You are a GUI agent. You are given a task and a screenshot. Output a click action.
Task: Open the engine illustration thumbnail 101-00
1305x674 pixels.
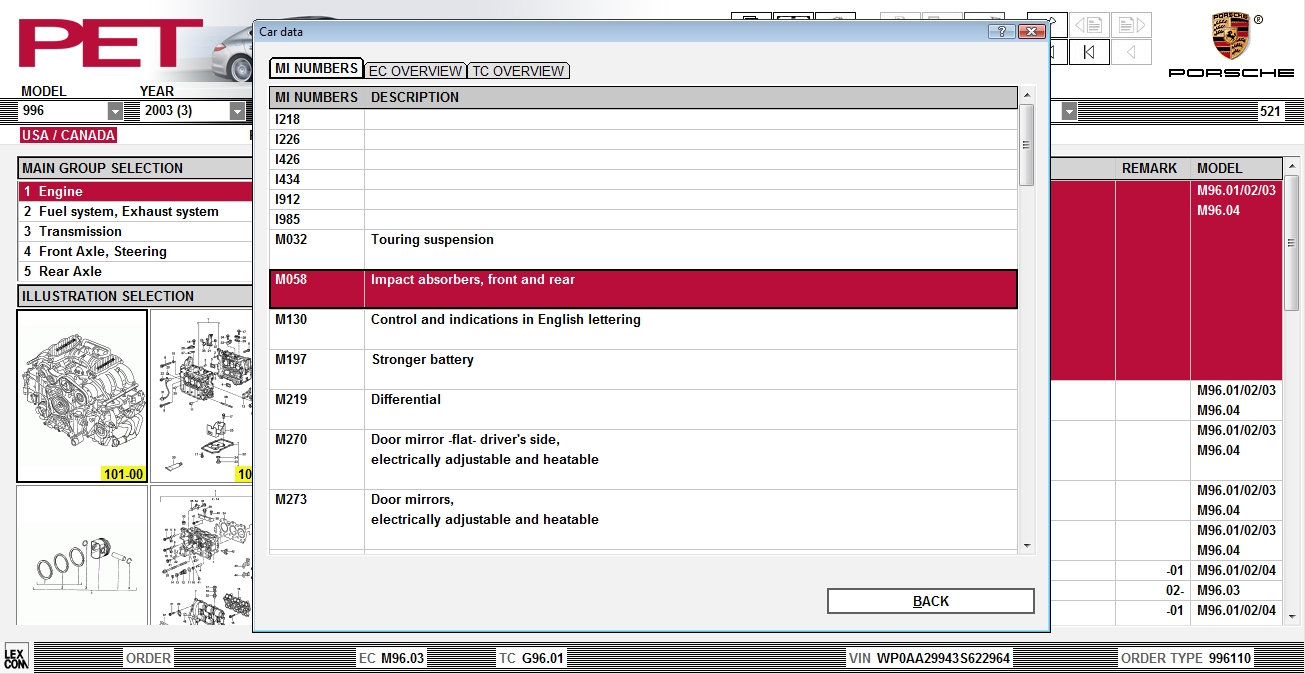(x=82, y=396)
